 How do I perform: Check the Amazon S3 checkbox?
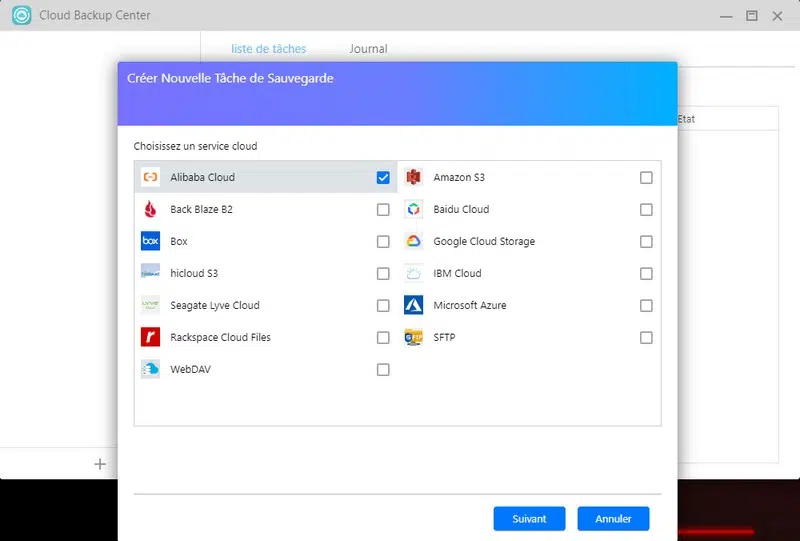pos(646,178)
